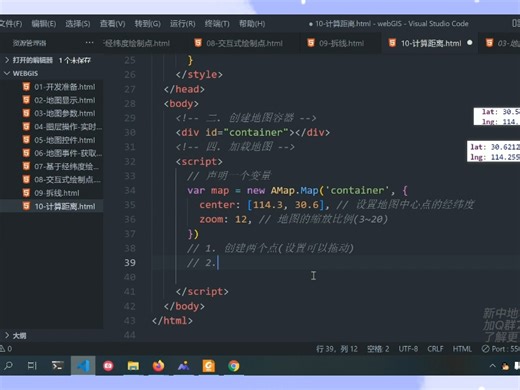Click HTML5 icon of 01-开发准备.html
The image size is (520, 390).
[x=26, y=87]
